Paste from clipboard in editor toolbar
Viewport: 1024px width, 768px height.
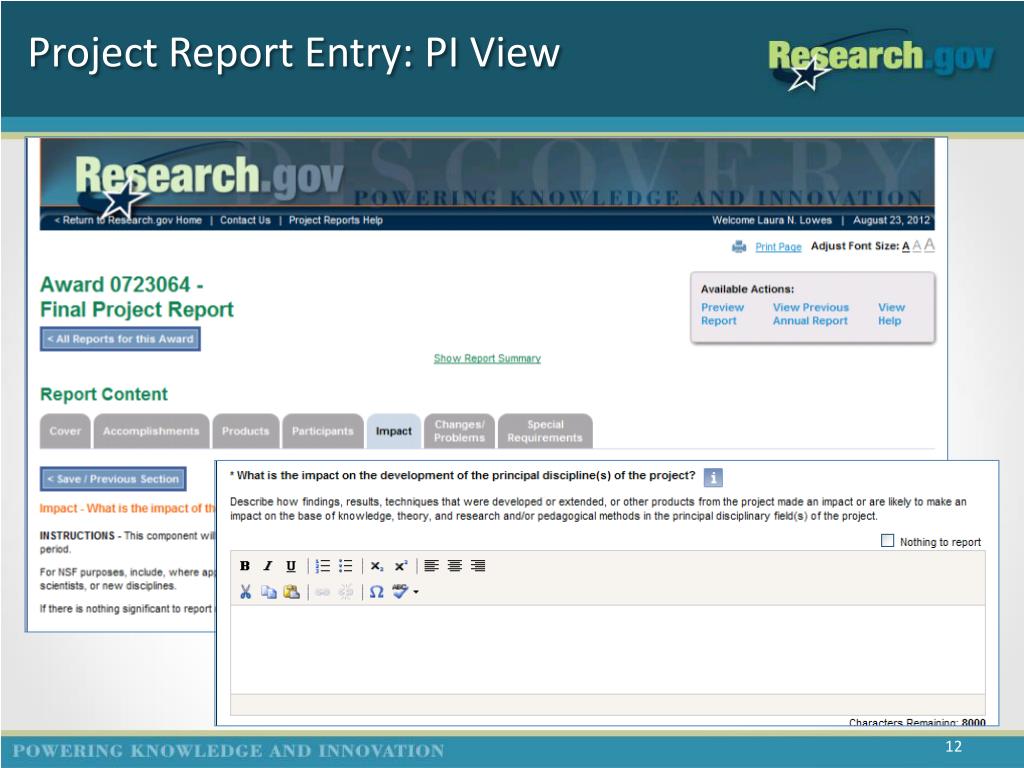291,592
